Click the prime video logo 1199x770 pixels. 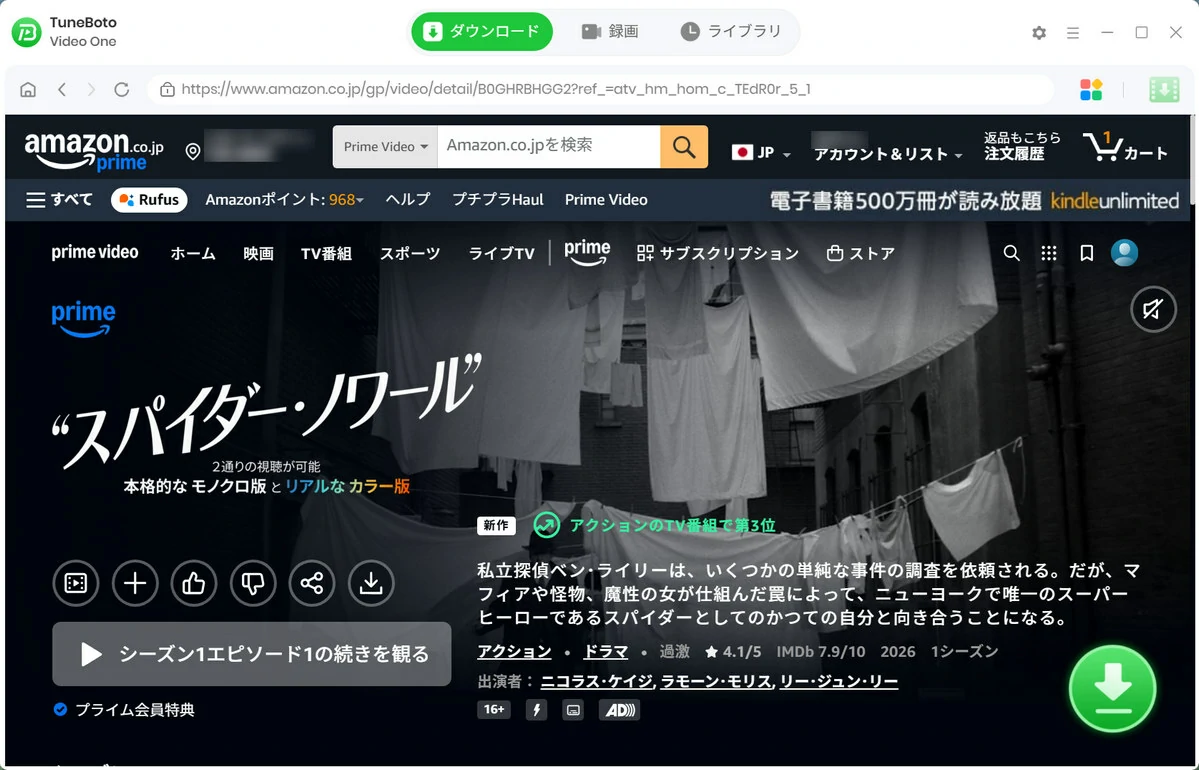95,253
